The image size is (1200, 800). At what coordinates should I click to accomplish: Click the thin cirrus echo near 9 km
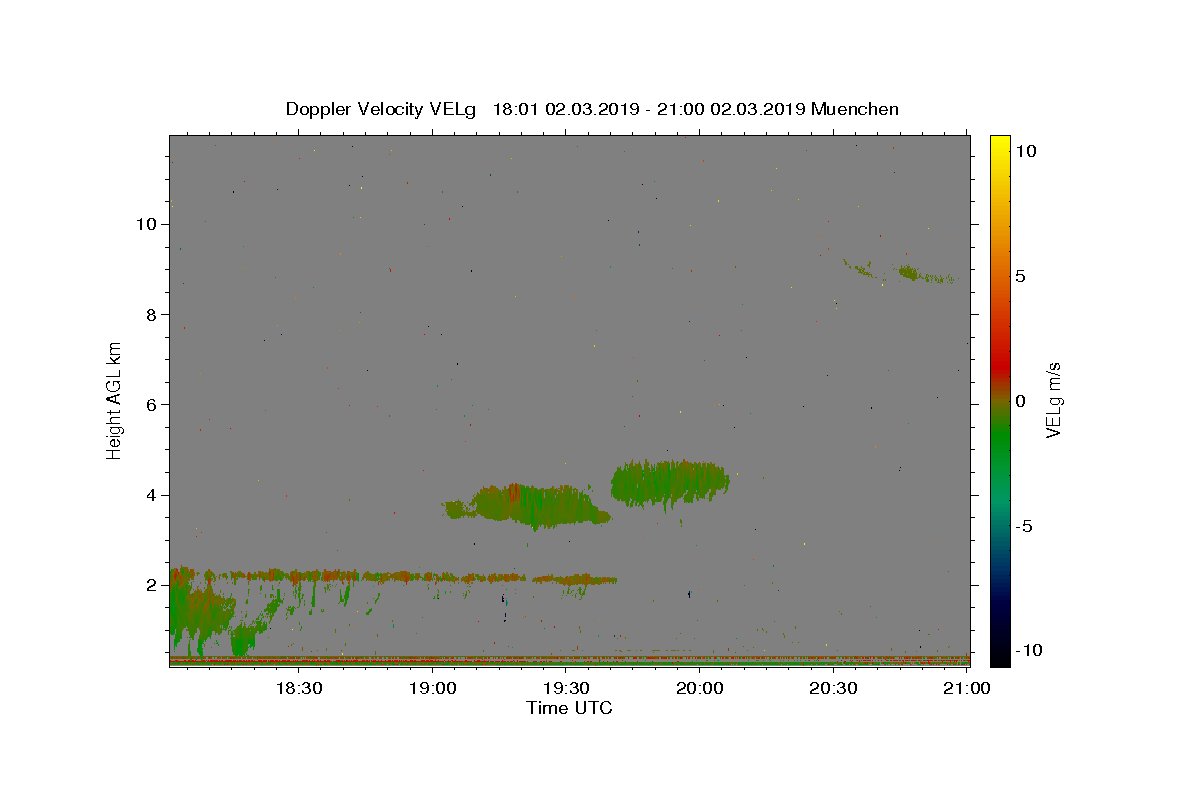coord(910,272)
